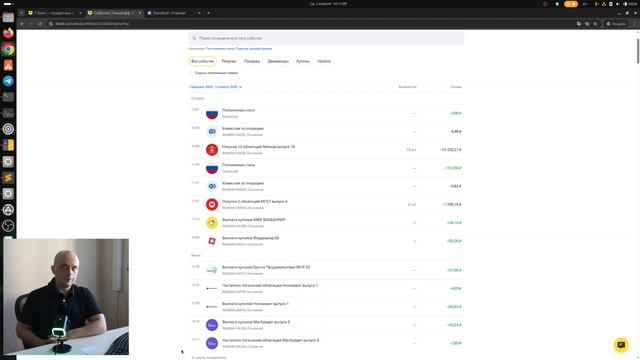Click the 'Выплата купонов МФК ВЭББАНКИР' text
640x360 pixels.
point(253,220)
